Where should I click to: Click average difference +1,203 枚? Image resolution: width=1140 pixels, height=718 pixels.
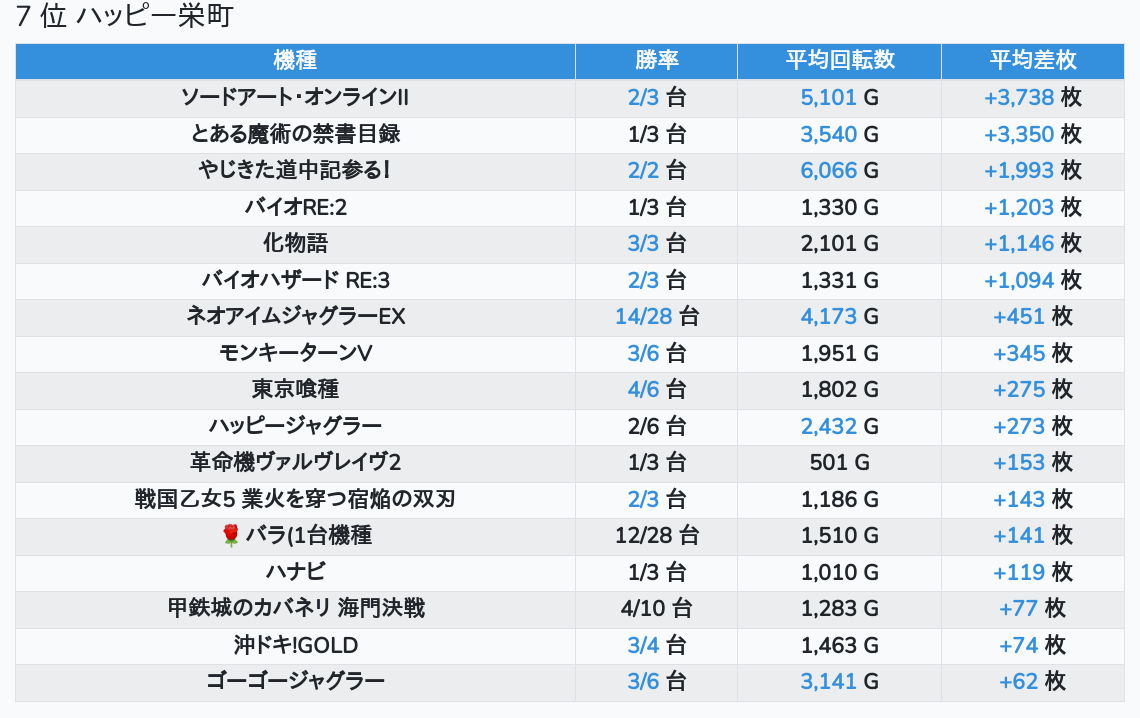(x=1032, y=207)
